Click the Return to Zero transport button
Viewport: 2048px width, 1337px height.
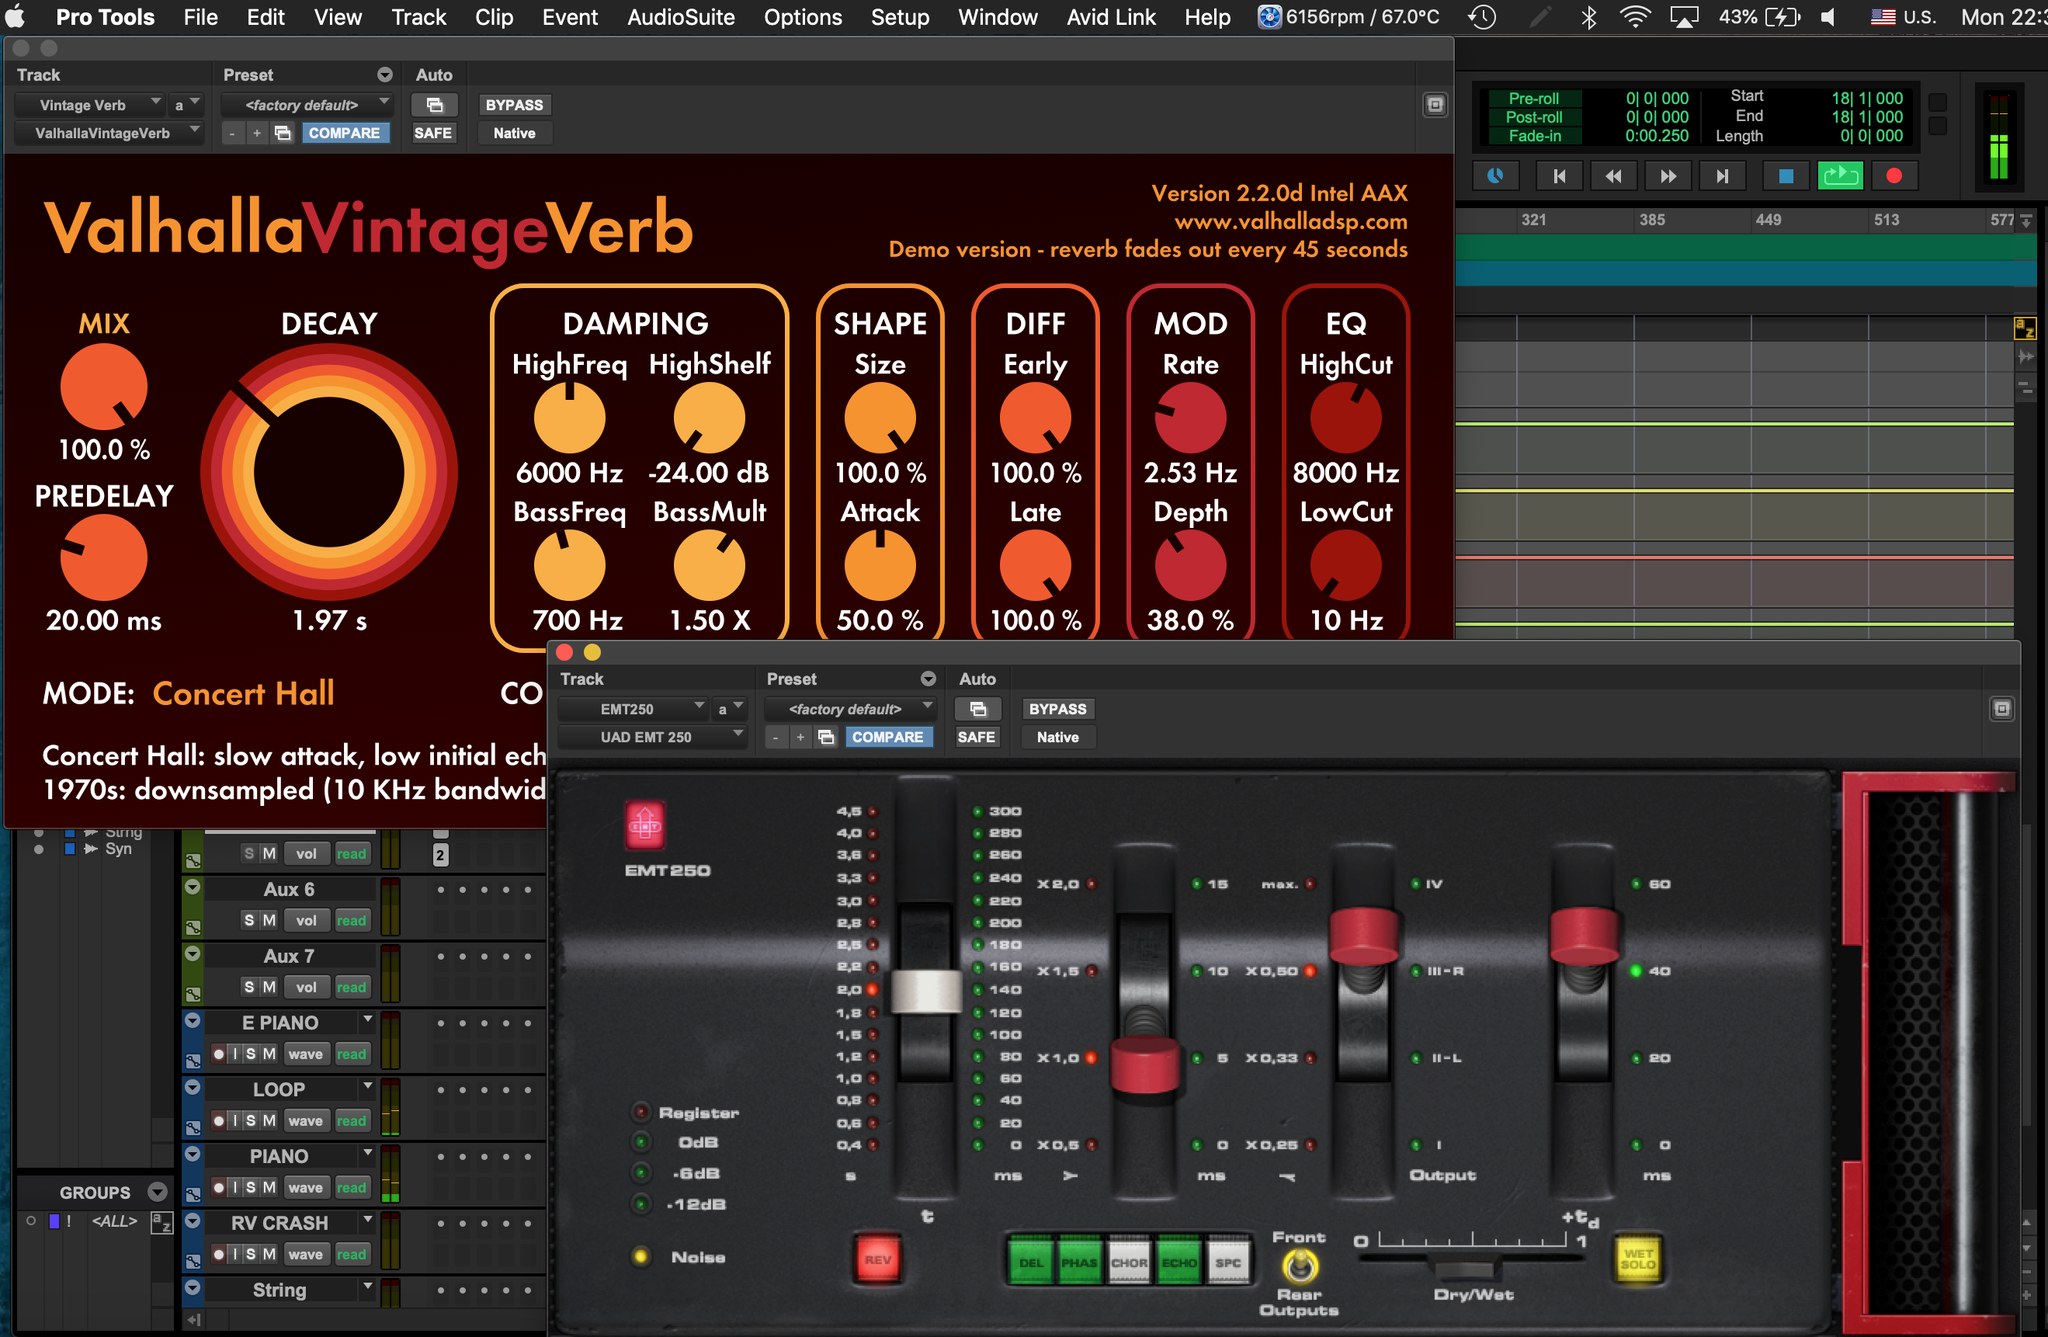tap(1558, 176)
